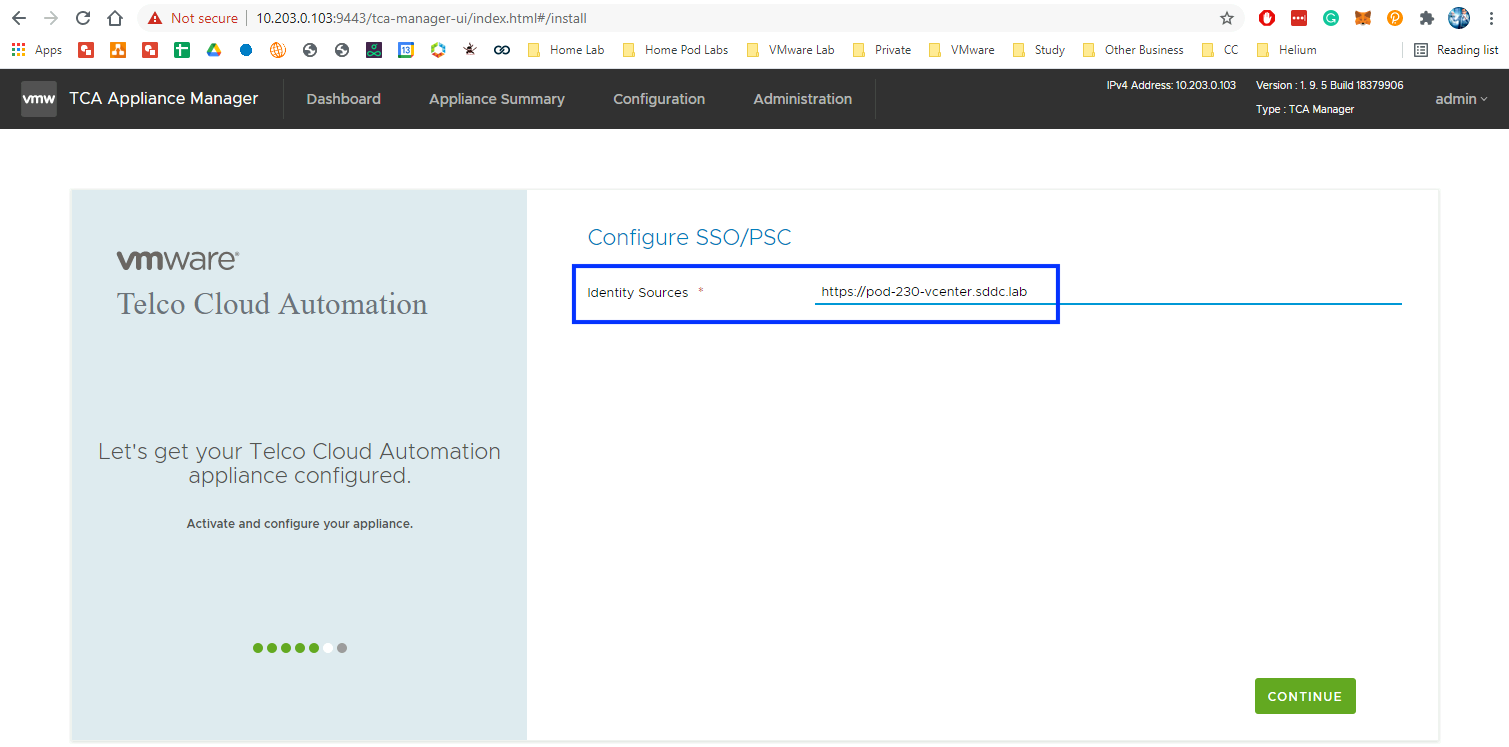The image size is (1509, 747).
Task: Open the Dashboard tab
Action: pyautogui.click(x=343, y=99)
